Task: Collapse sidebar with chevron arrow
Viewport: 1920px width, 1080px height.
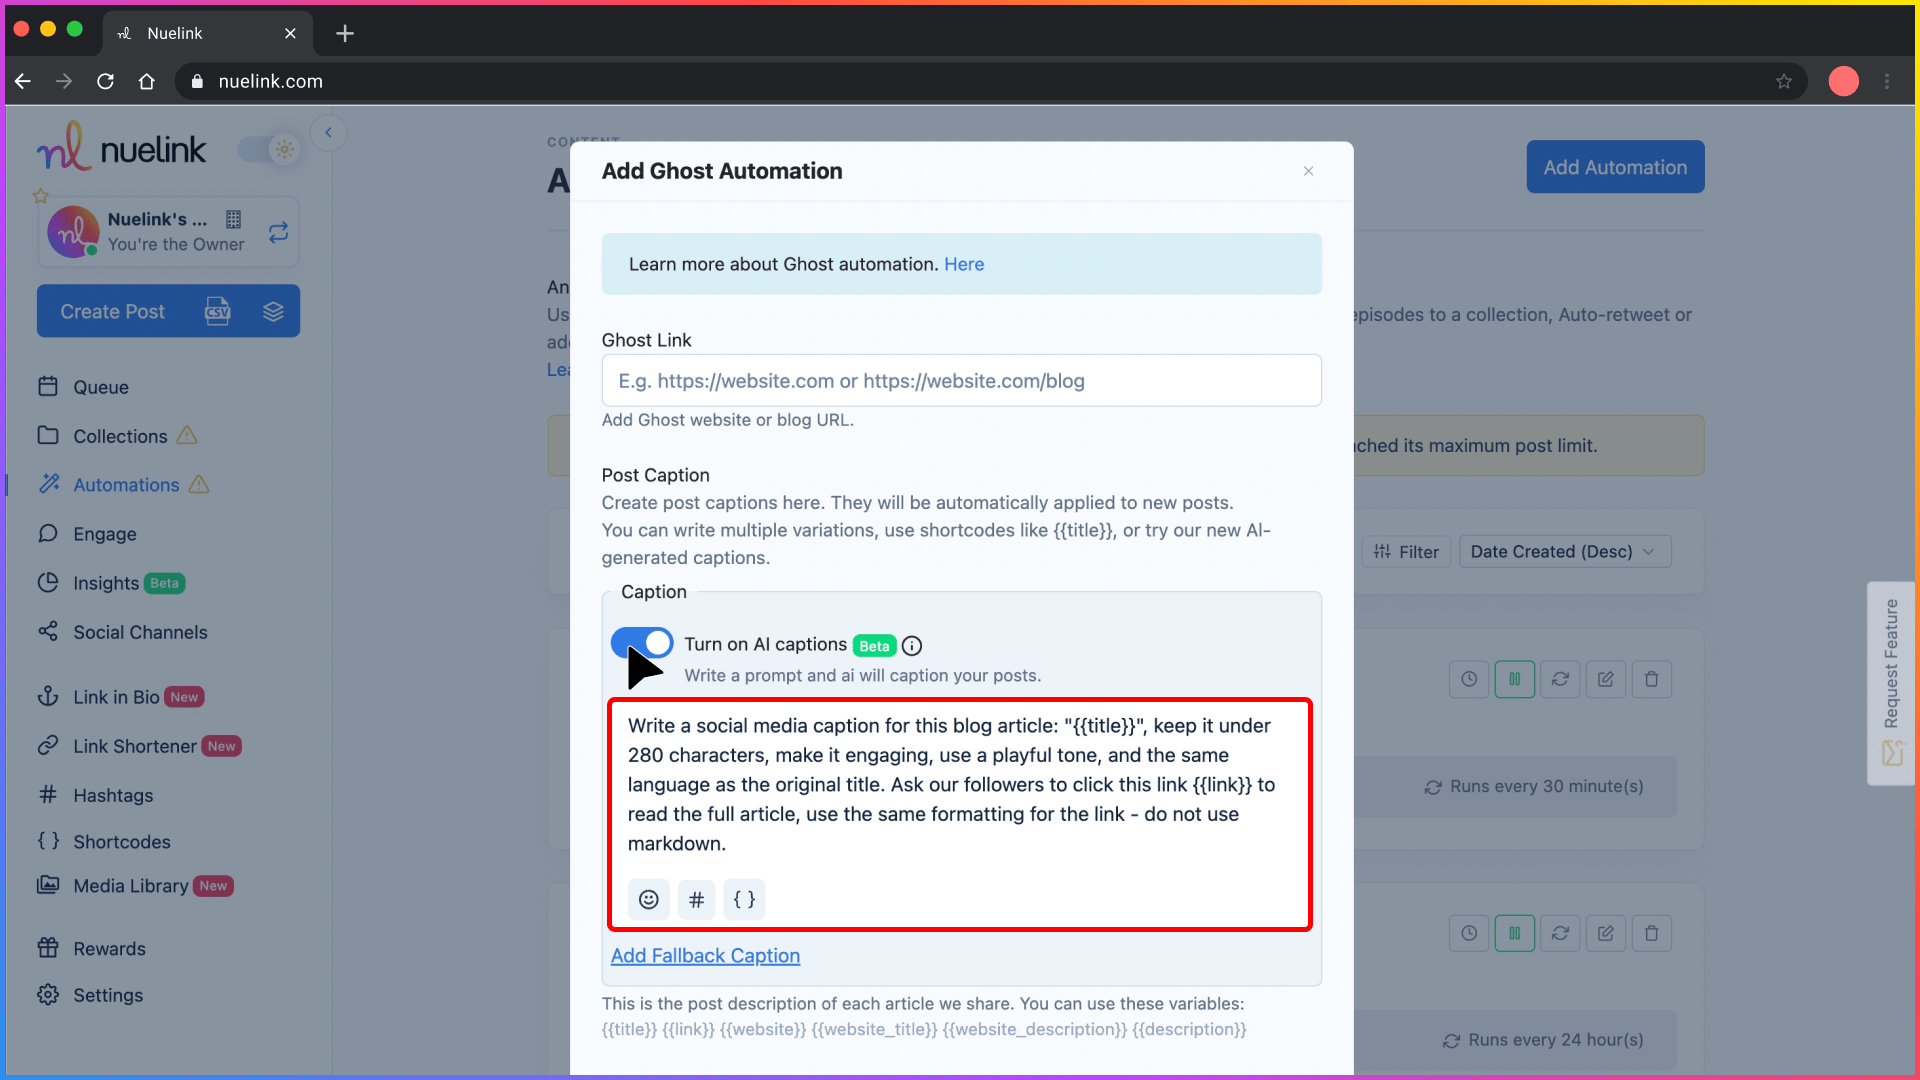Action: click(x=328, y=132)
